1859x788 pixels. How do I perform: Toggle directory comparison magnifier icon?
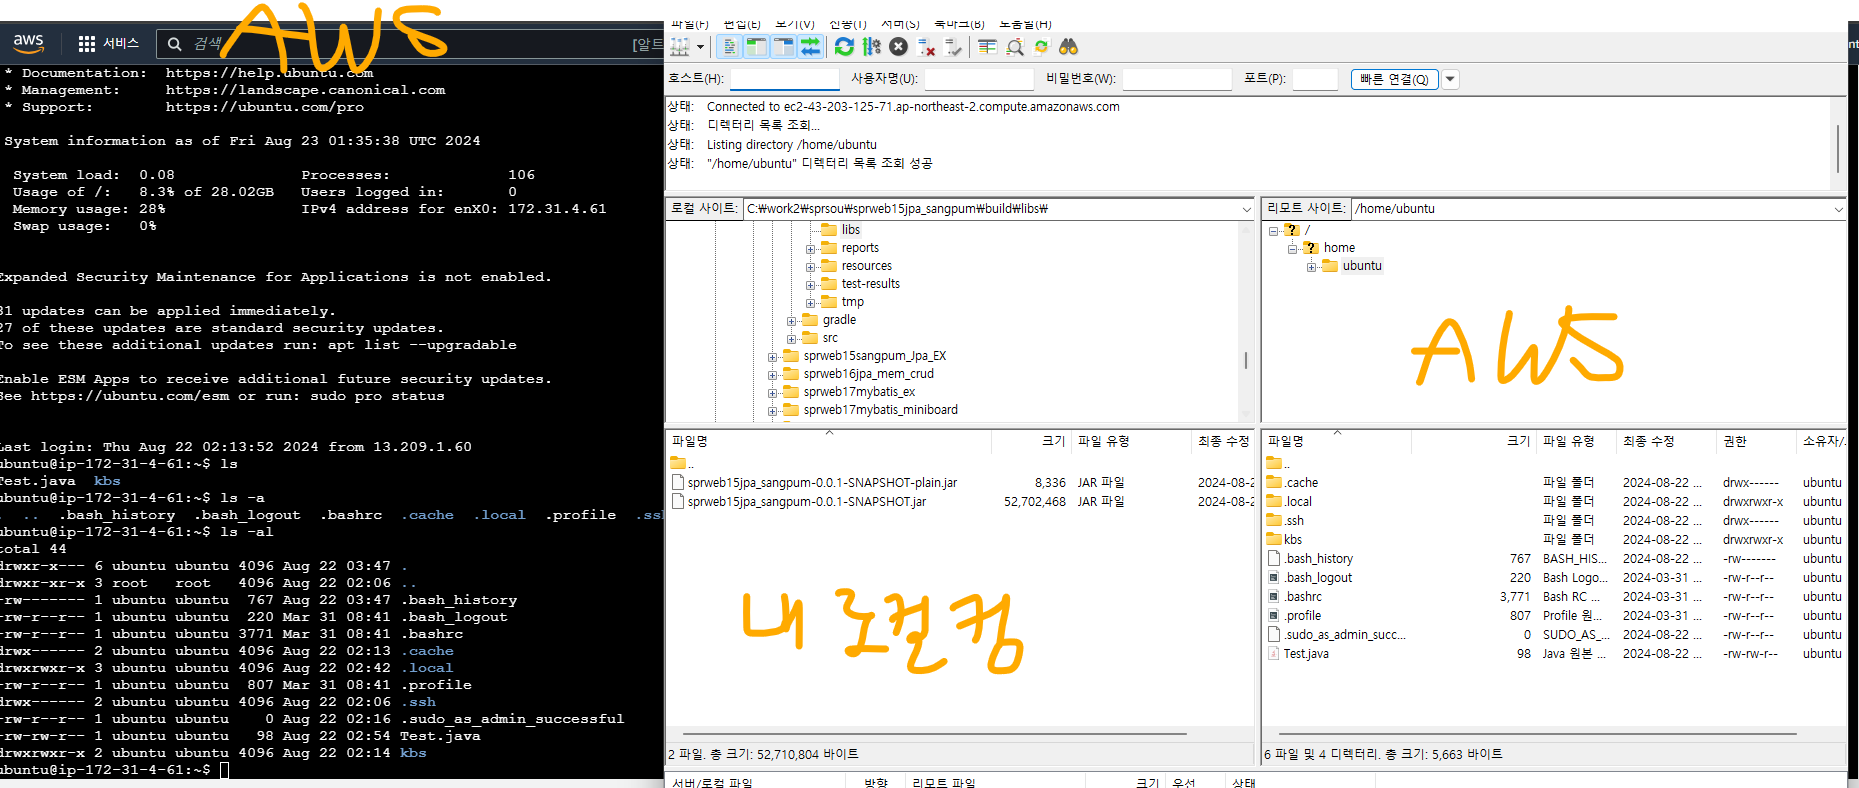tap(1015, 47)
